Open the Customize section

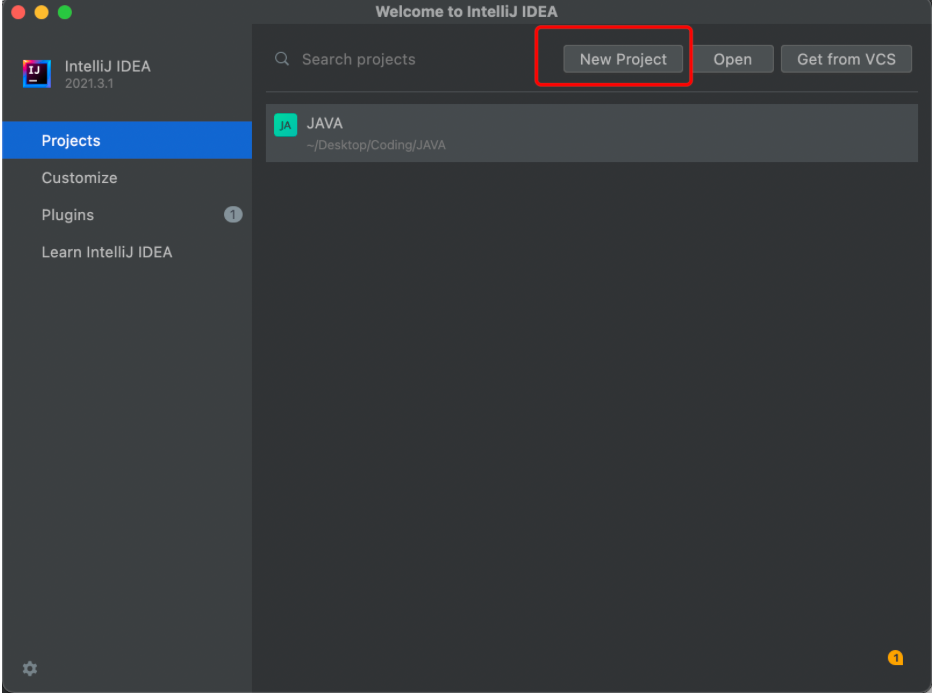pyautogui.click(x=127, y=178)
